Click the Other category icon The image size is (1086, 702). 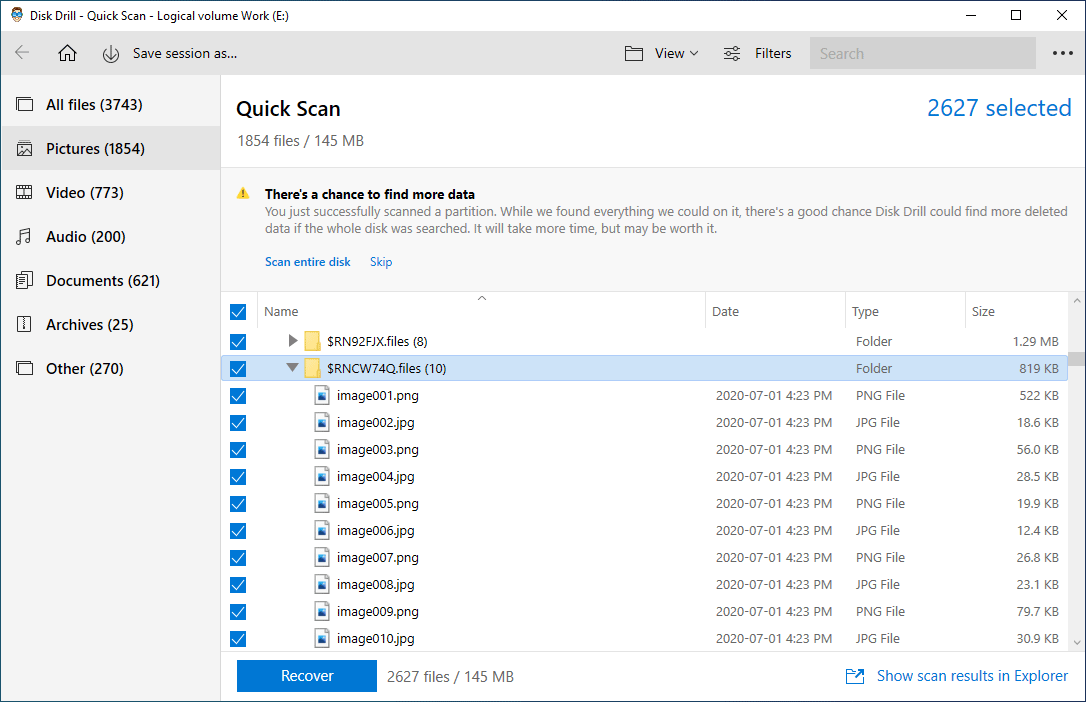point(24,368)
